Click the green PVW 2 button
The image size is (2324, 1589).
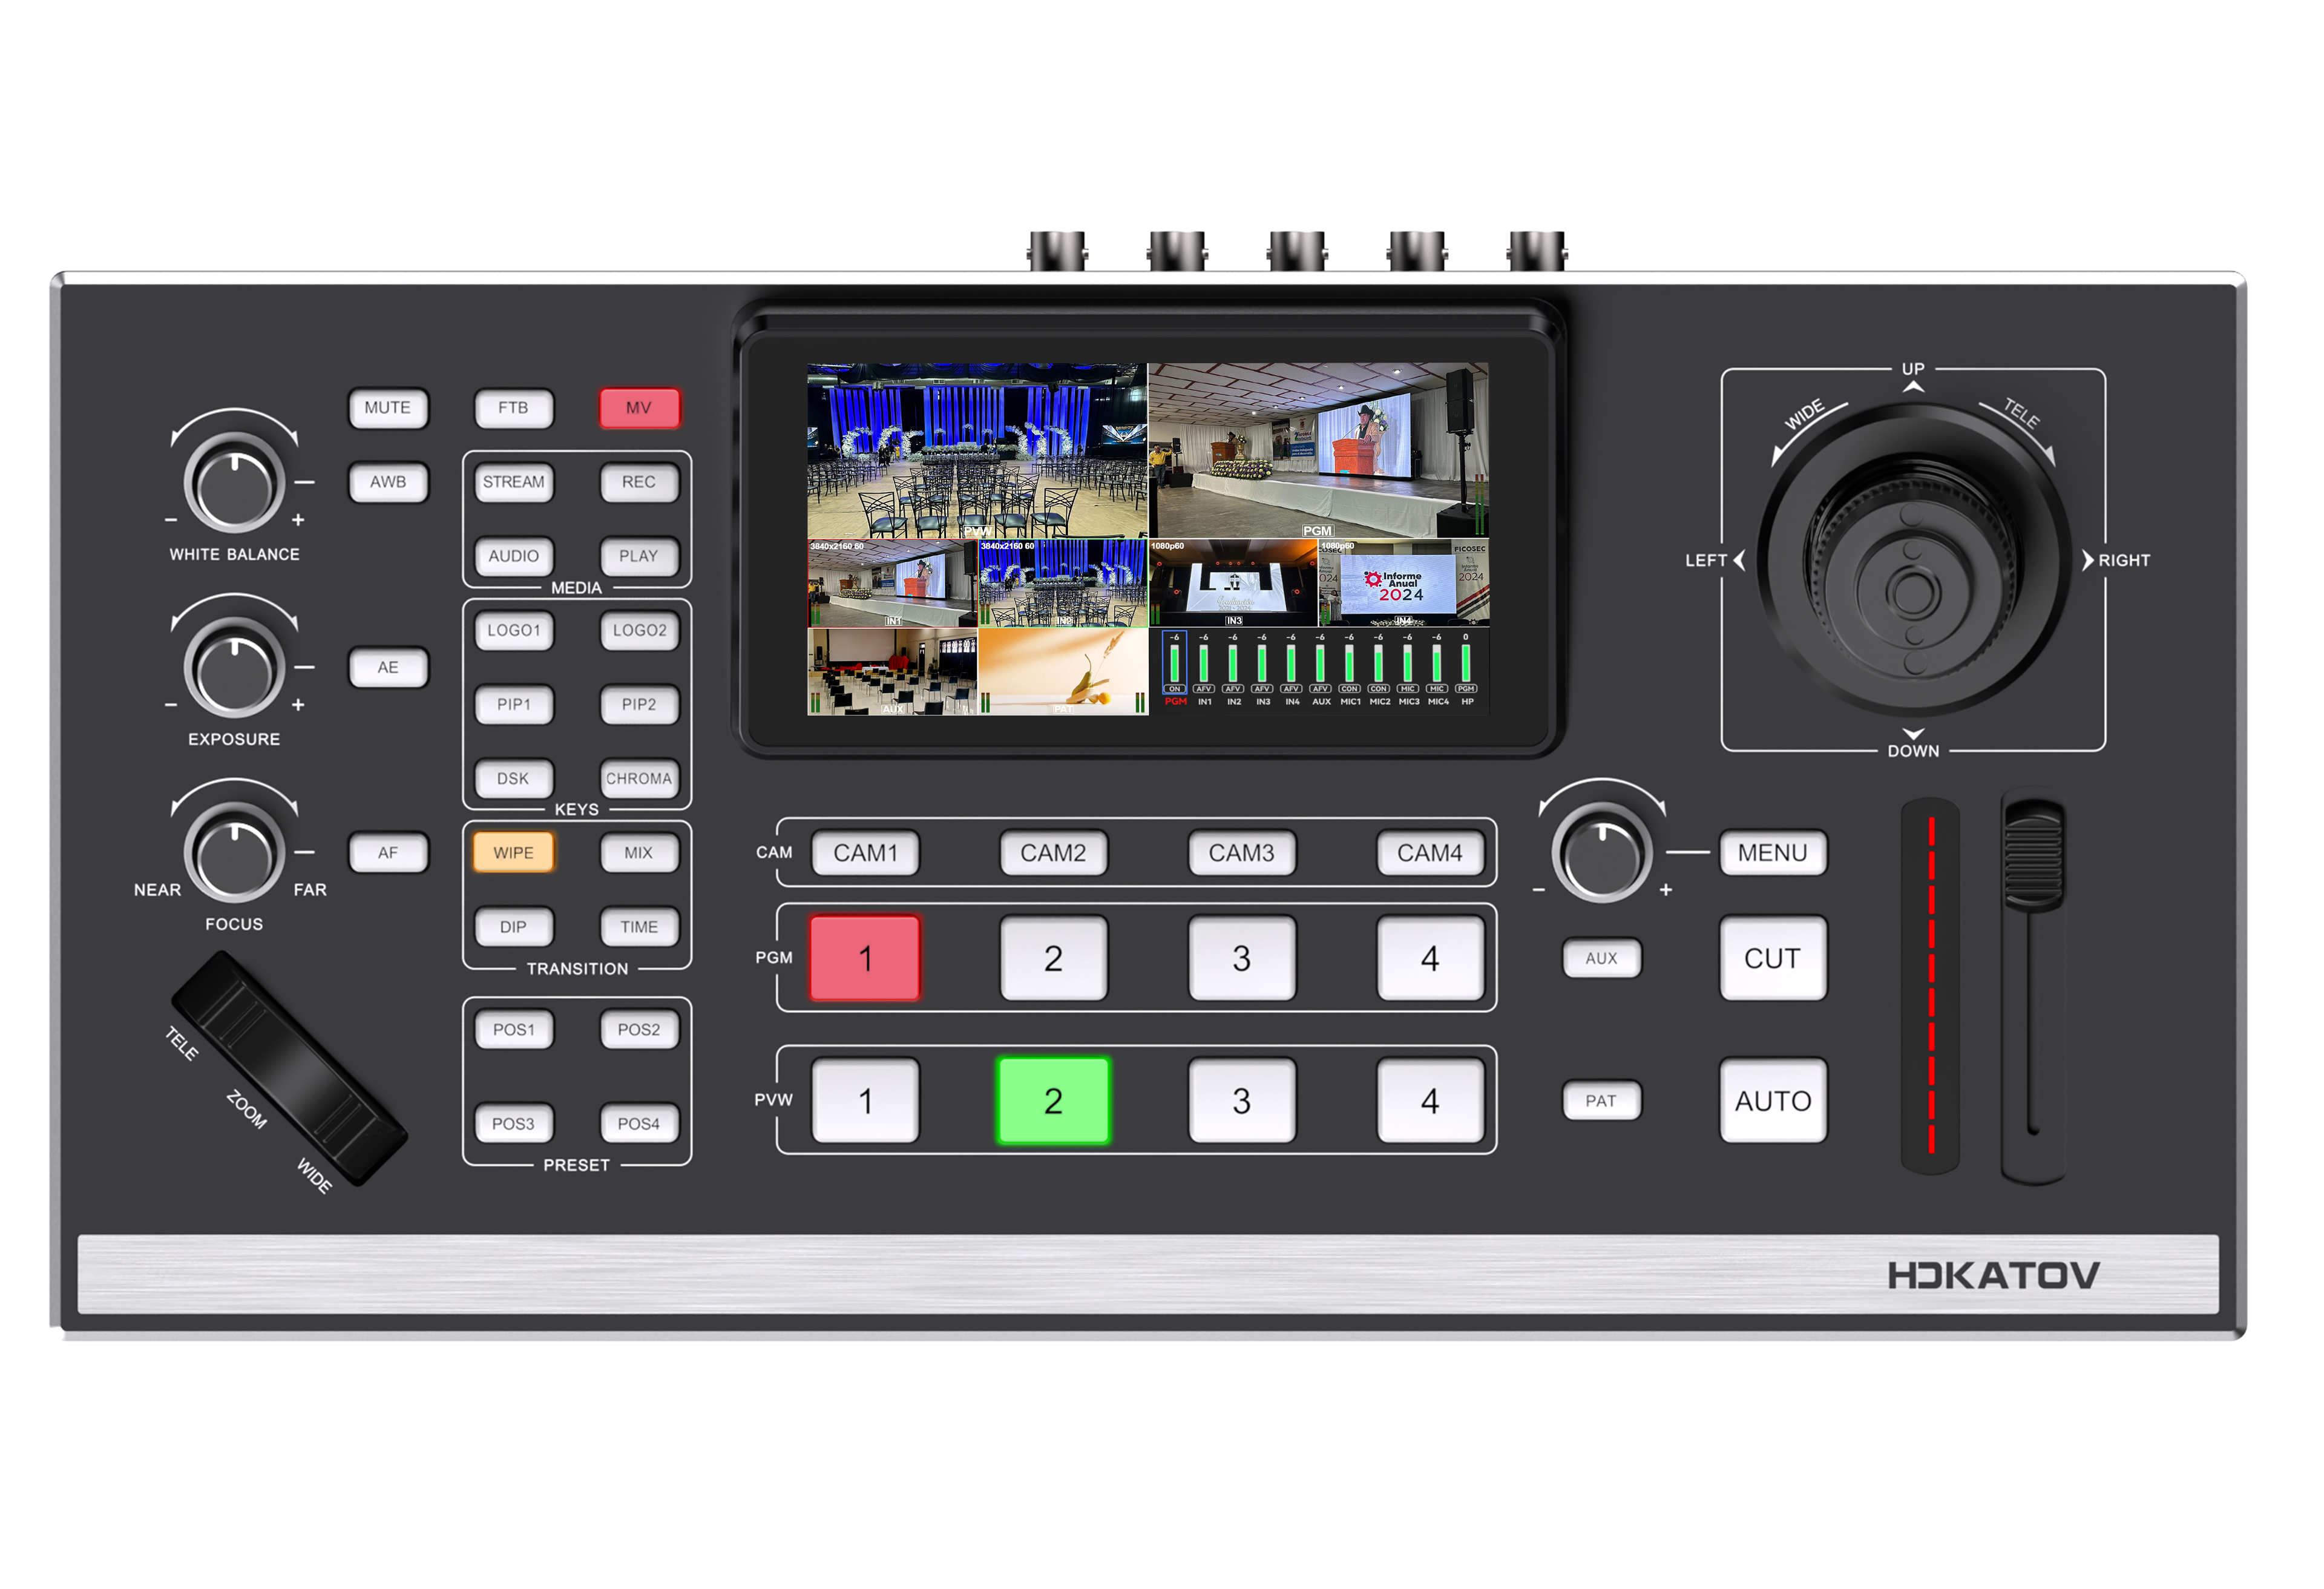pos(1053,1100)
